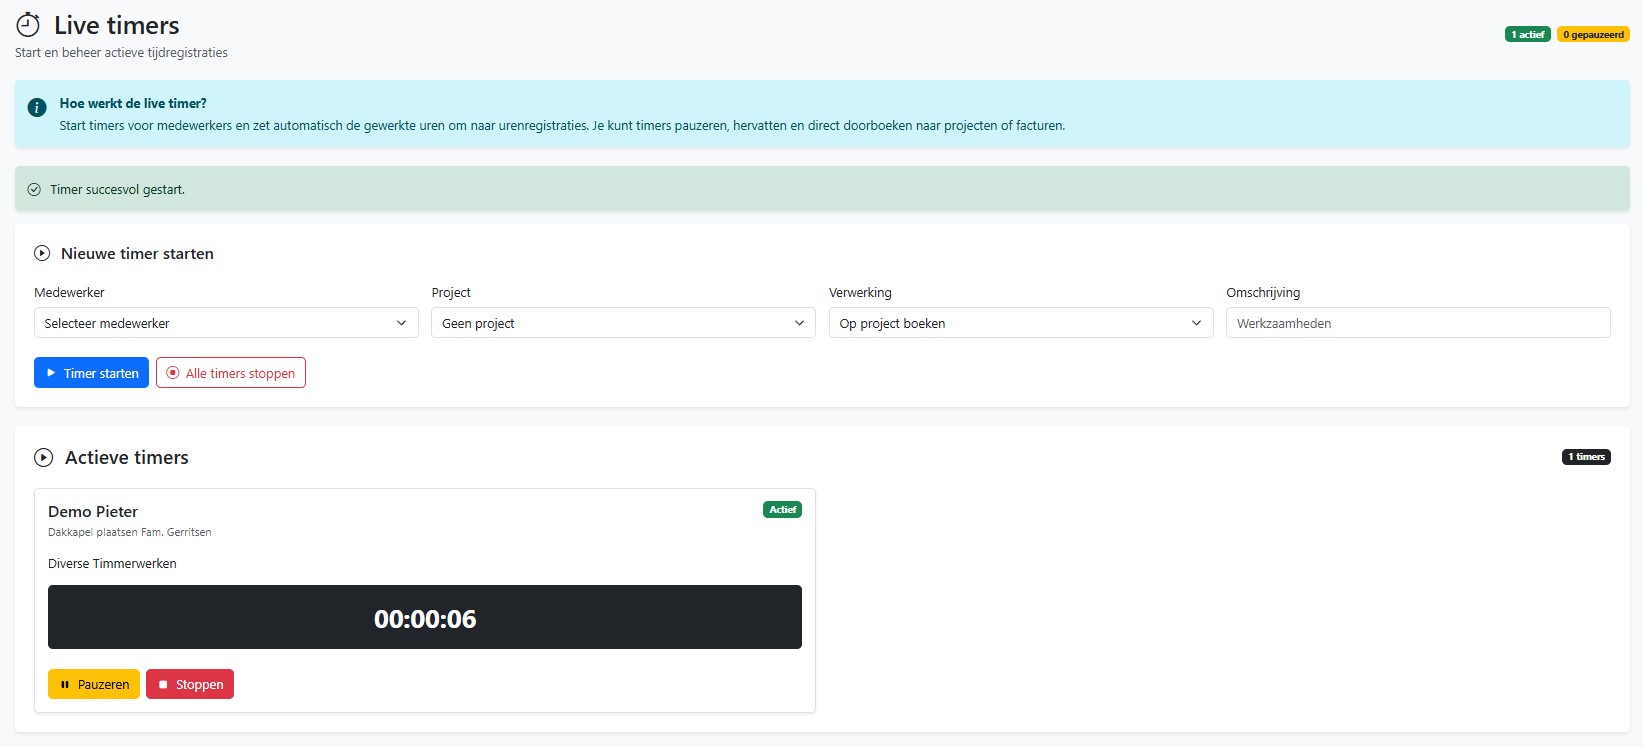Click the 00:00:06 timer display

[425, 618]
